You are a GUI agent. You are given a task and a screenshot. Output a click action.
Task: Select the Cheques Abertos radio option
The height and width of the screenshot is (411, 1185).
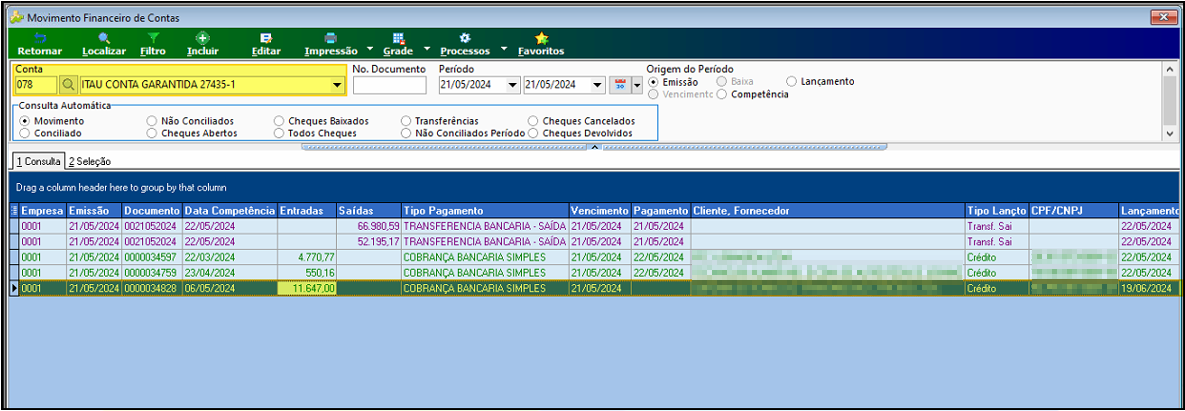(x=152, y=133)
